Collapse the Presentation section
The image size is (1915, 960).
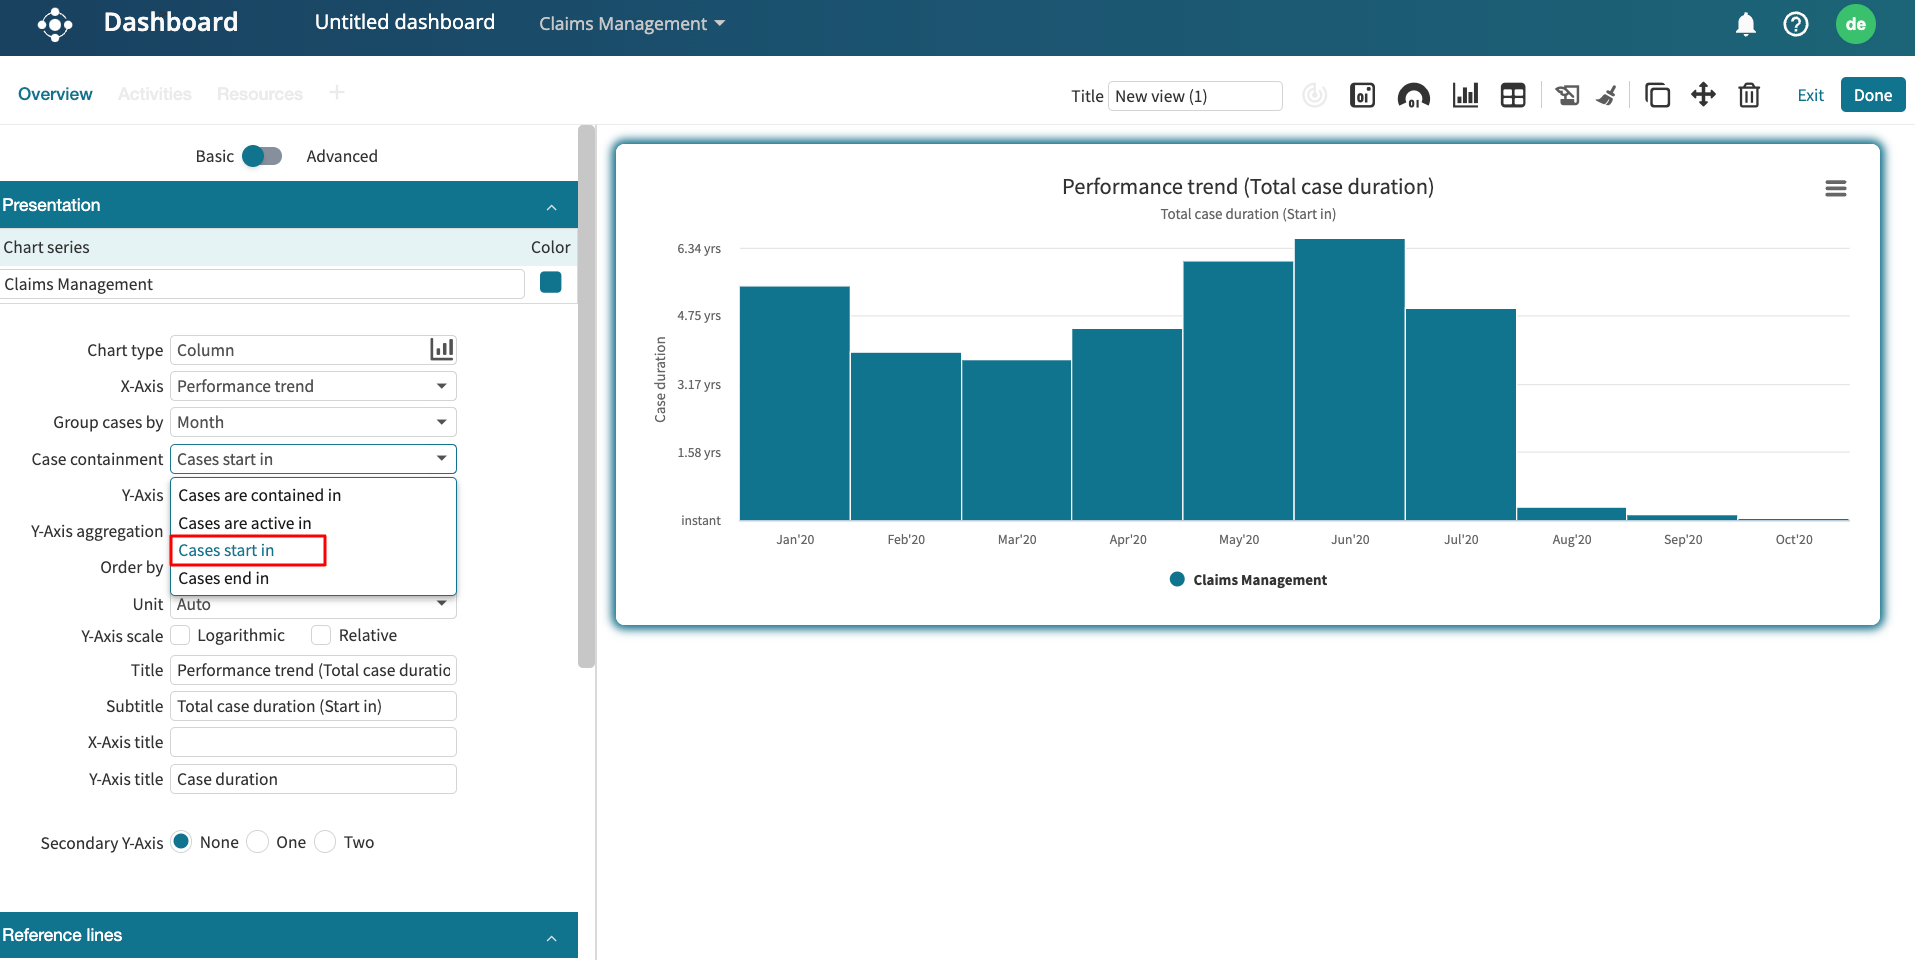[551, 206]
